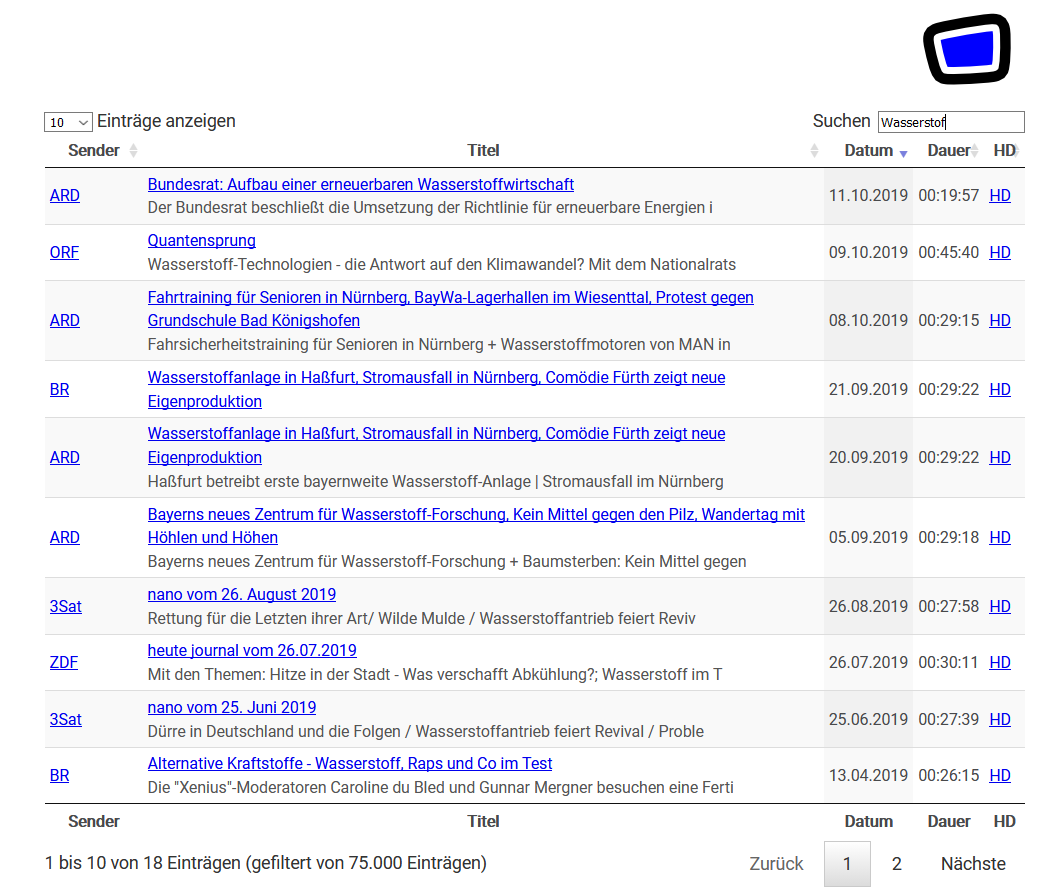Open ARD sender link for 05.09.2019 row
Screen dimensions: 1063x887
point(64,537)
